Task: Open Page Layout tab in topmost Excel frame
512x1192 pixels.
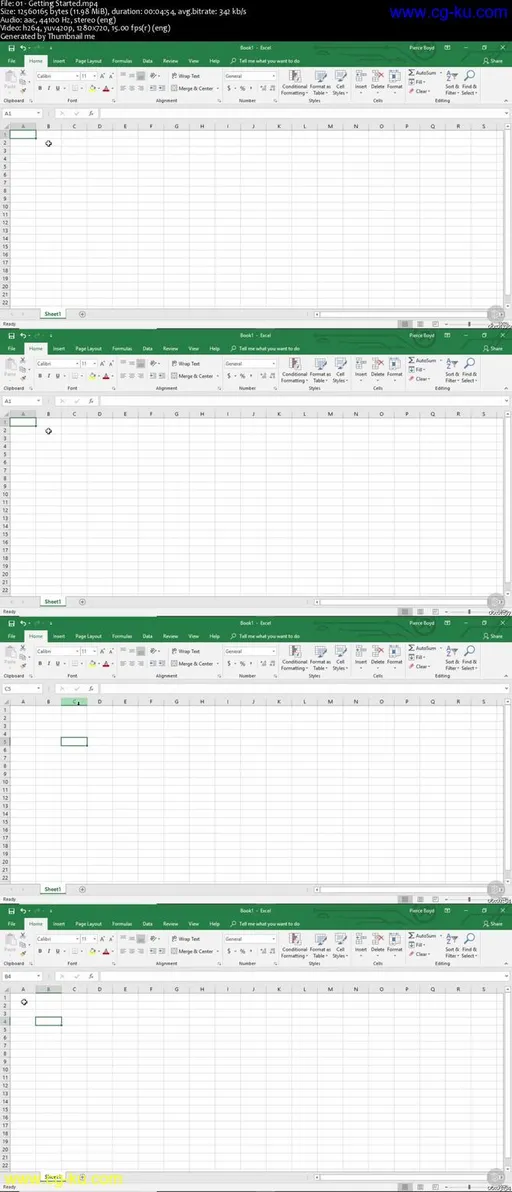Action: (x=88, y=61)
